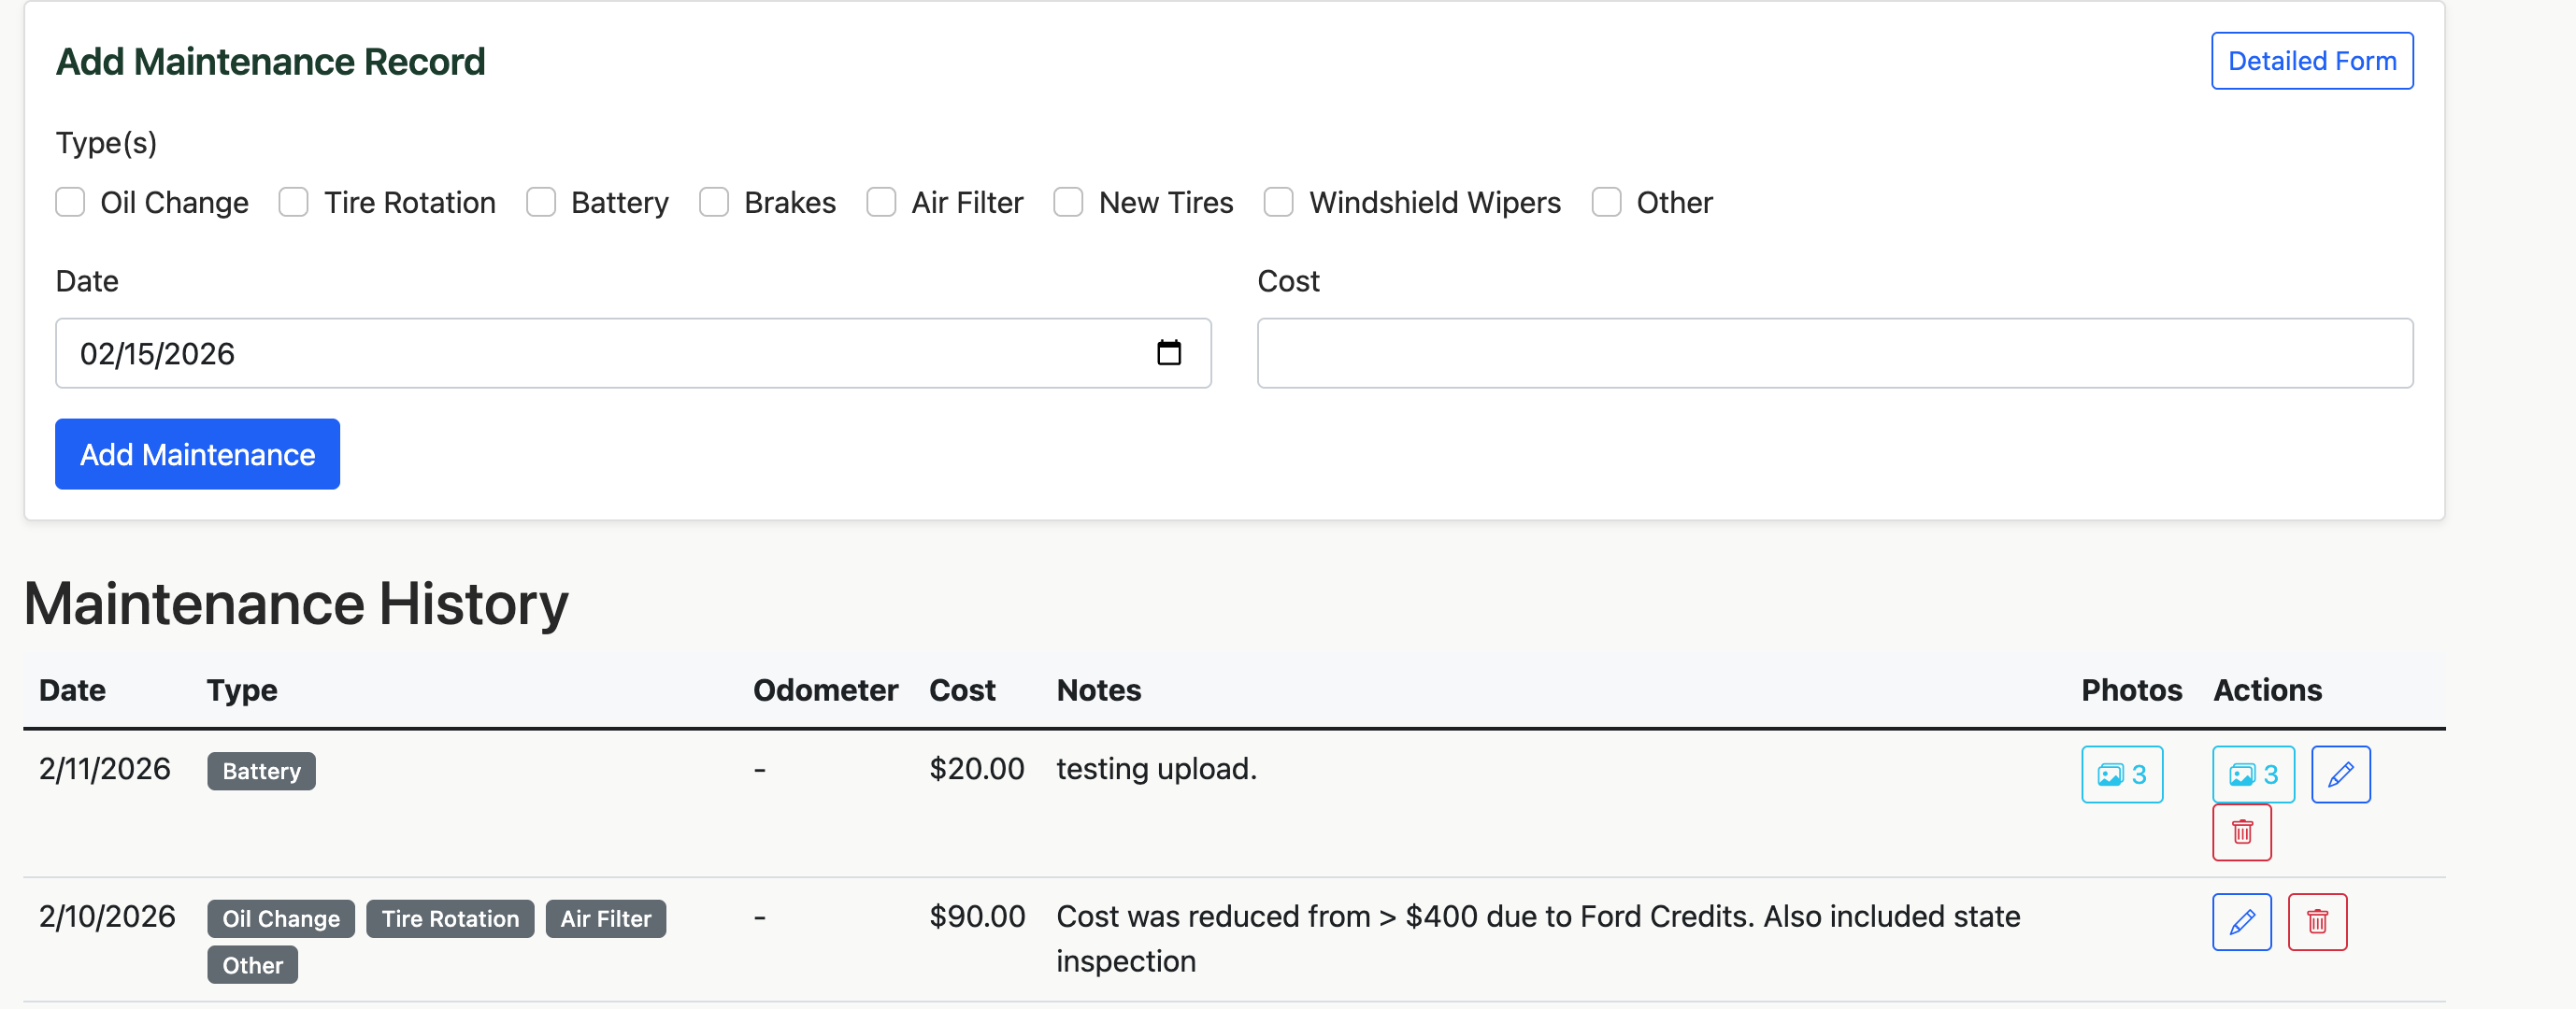The height and width of the screenshot is (1009, 2576).
Task: Select the Air Filter type
Action: (x=881, y=202)
